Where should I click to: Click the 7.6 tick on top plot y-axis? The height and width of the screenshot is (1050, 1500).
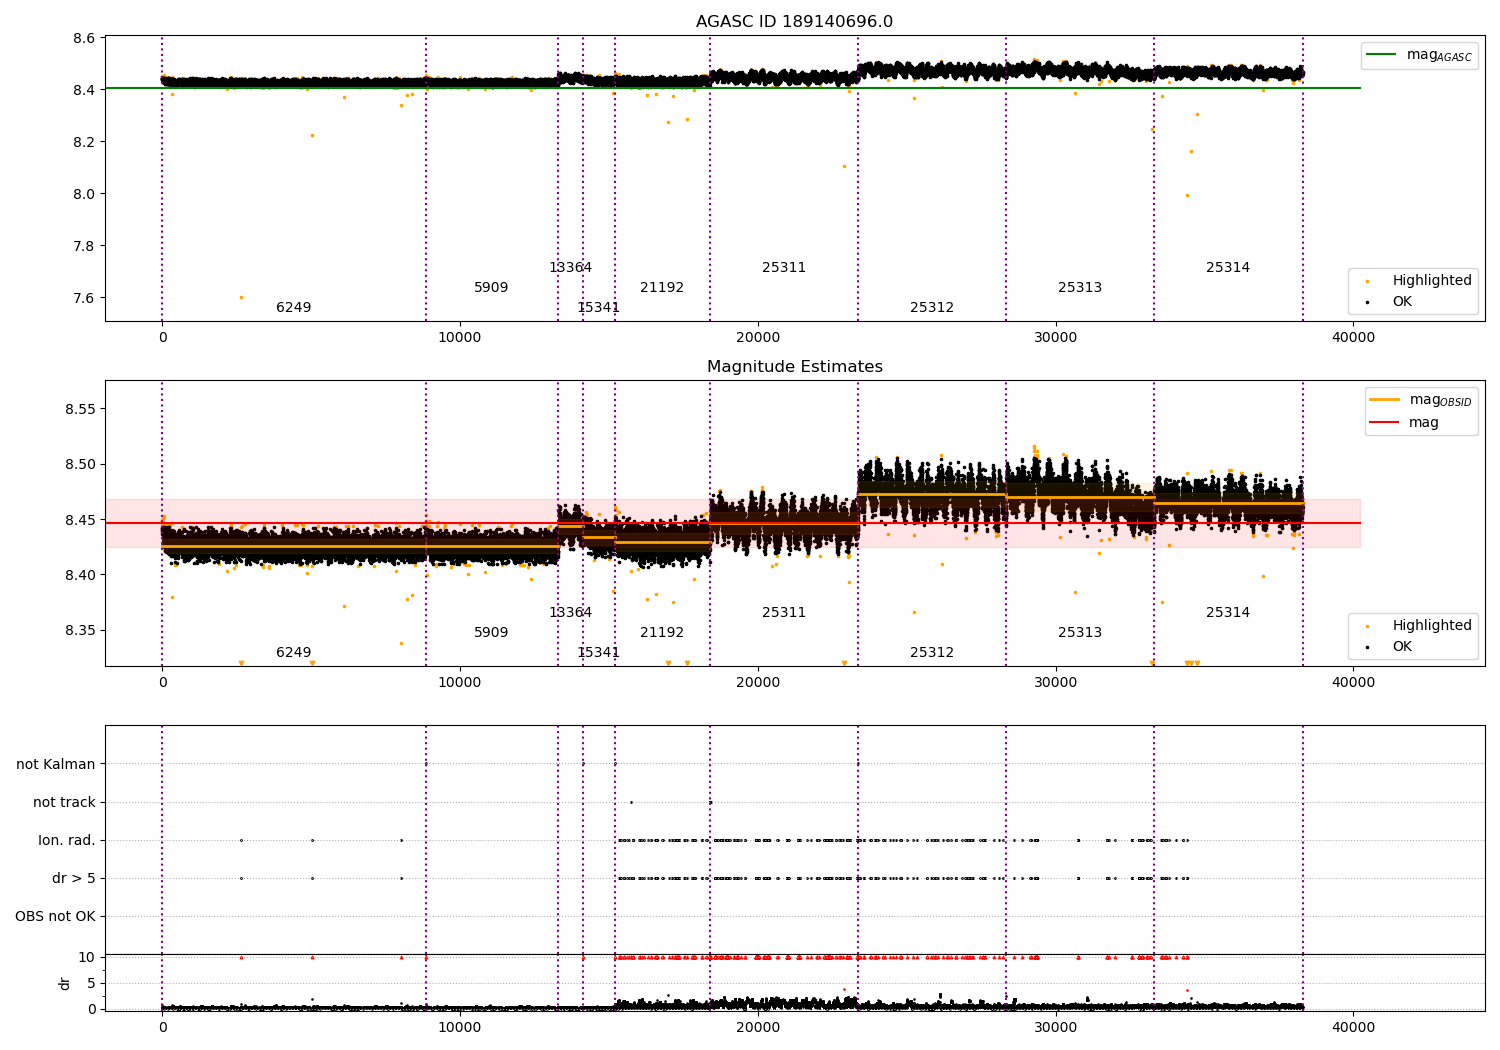pyautogui.click(x=84, y=298)
